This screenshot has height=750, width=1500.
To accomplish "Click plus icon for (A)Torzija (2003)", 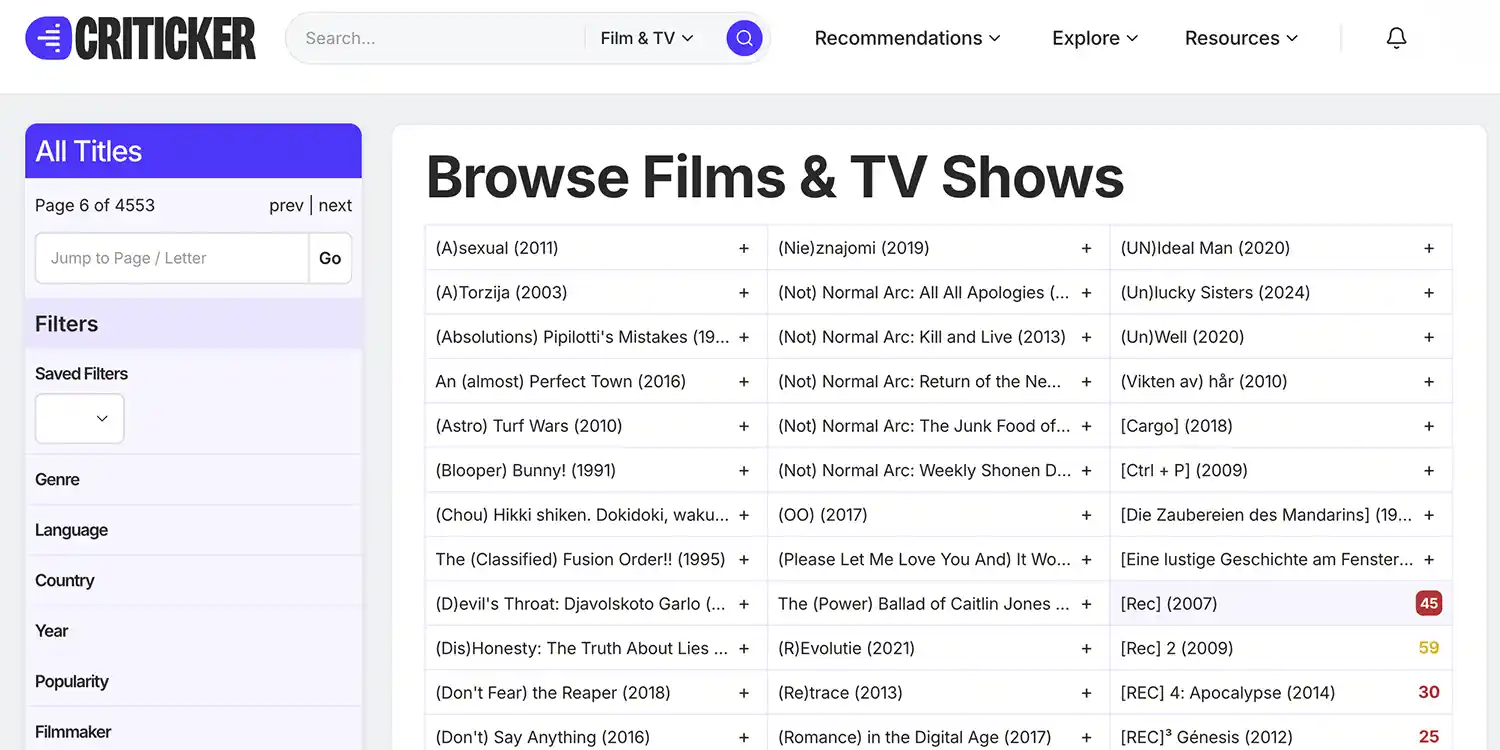I will (744, 293).
